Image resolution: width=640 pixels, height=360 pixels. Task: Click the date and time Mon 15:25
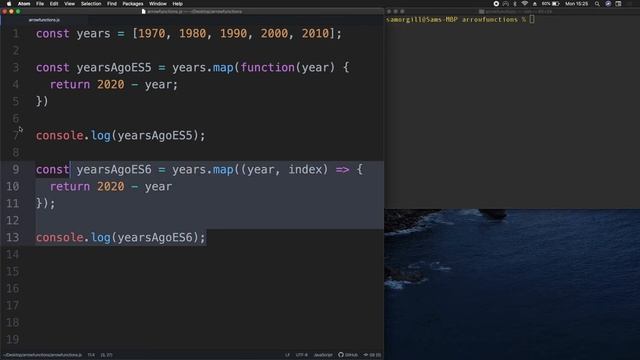tap(576, 4)
